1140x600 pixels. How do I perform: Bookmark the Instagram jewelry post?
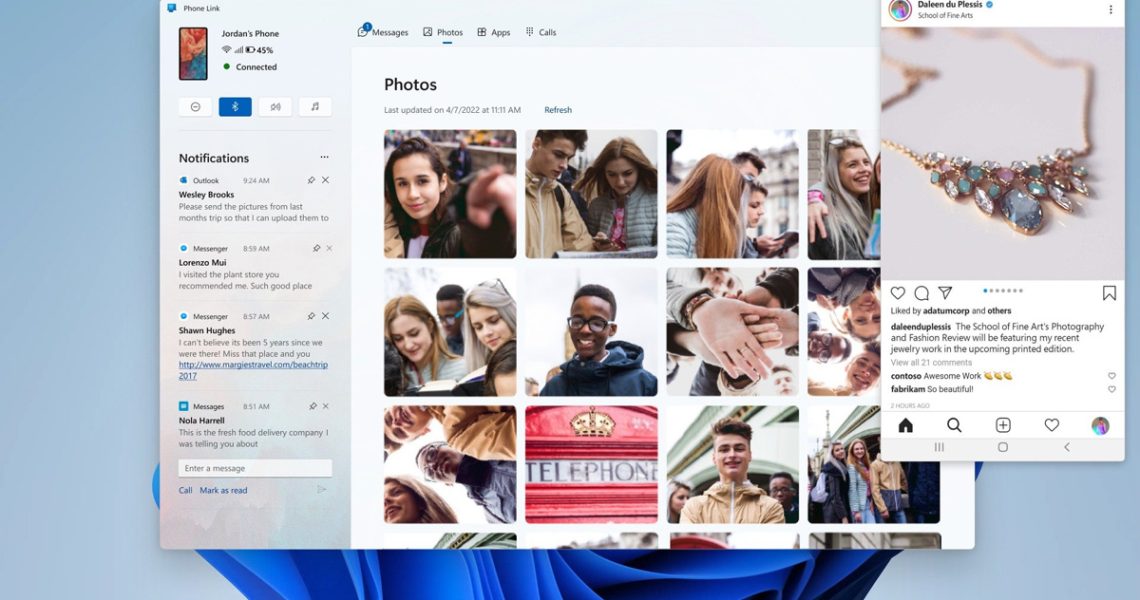1109,293
